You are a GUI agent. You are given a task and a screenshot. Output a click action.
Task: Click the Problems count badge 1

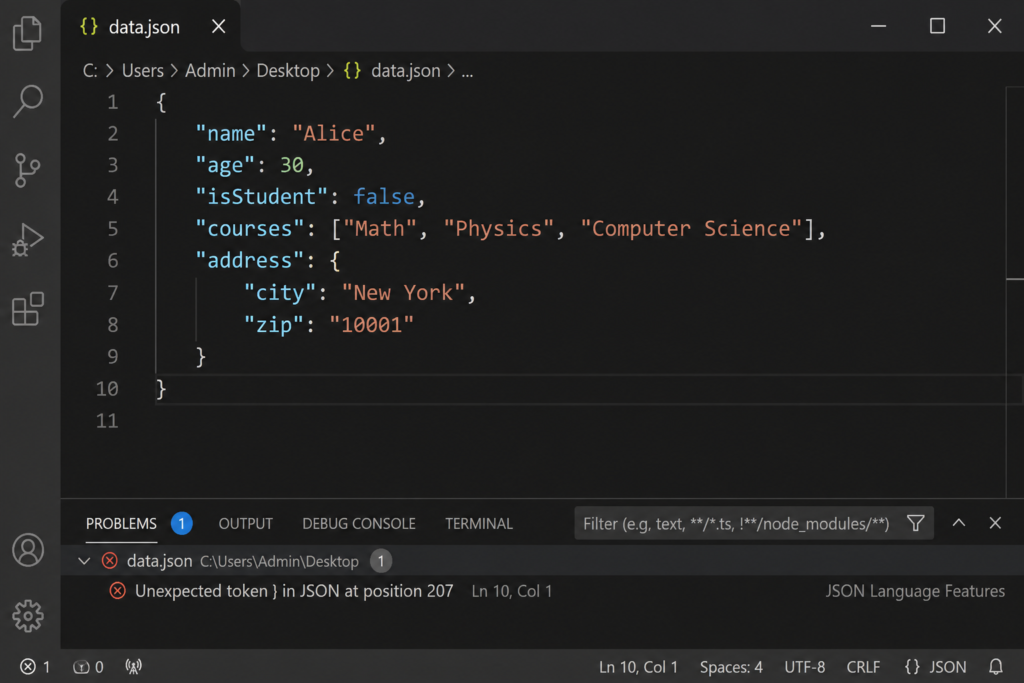[182, 524]
